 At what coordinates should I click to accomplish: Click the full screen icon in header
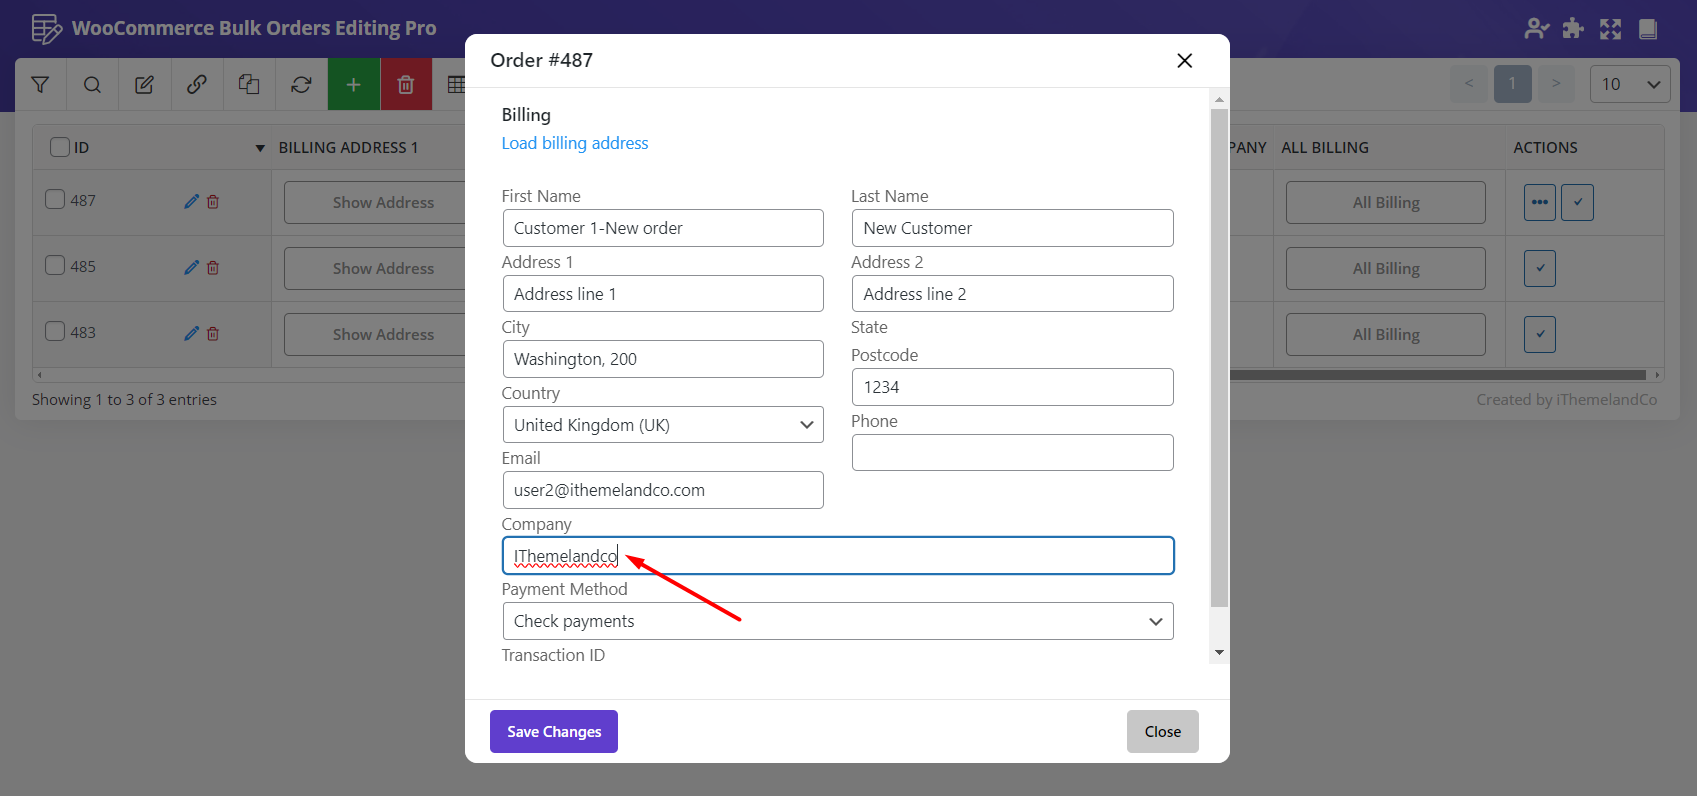coord(1610,29)
